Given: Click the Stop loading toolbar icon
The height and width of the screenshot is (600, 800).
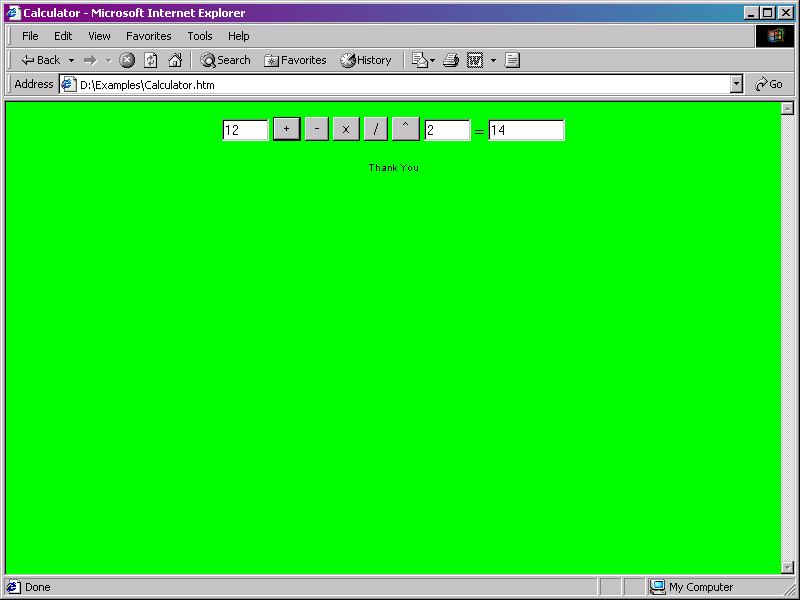Looking at the screenshot, I should click(x=127, y=60).
